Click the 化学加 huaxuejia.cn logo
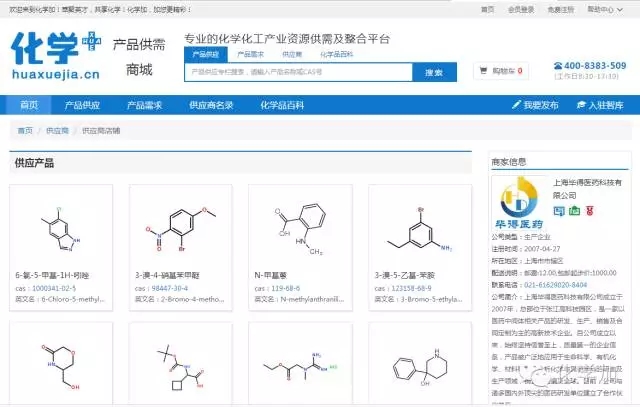This screenshot has height=407, width=640. point(56,56)
